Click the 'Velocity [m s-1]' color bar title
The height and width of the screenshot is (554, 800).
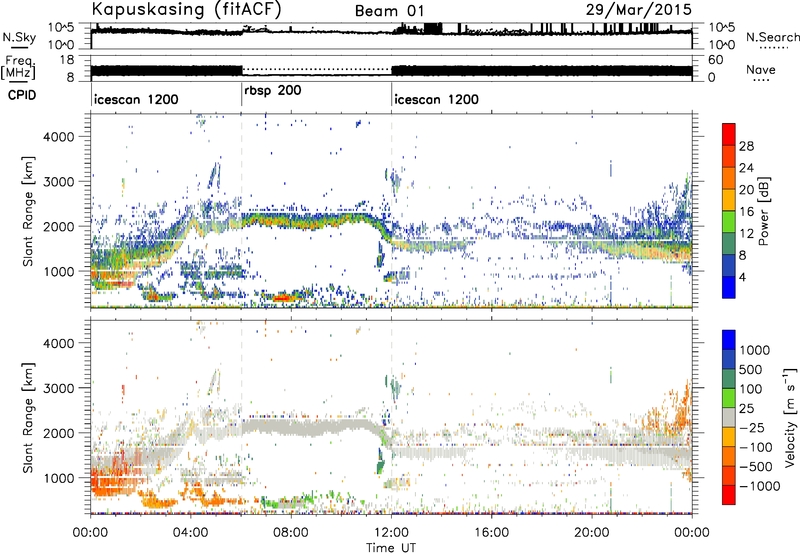point(790,417)
